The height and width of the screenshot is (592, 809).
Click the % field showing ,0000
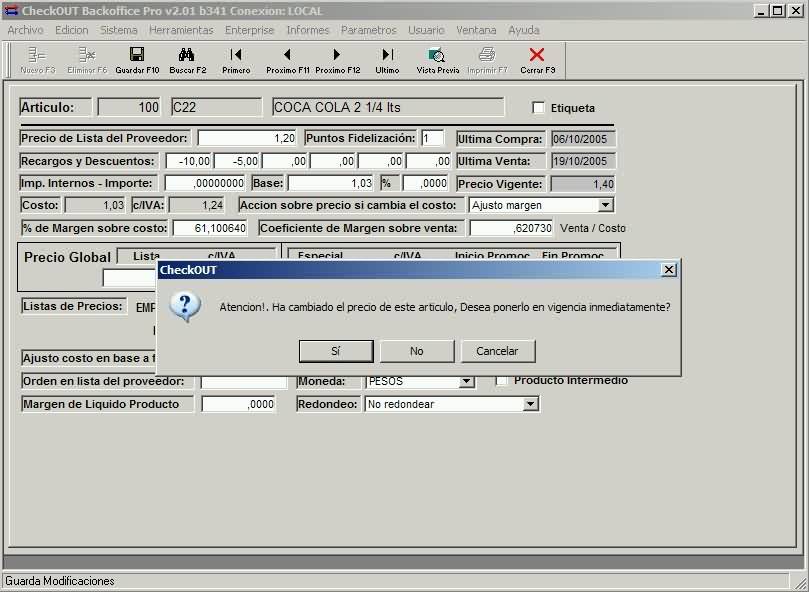pyautogui.click(x=426, y=183)
